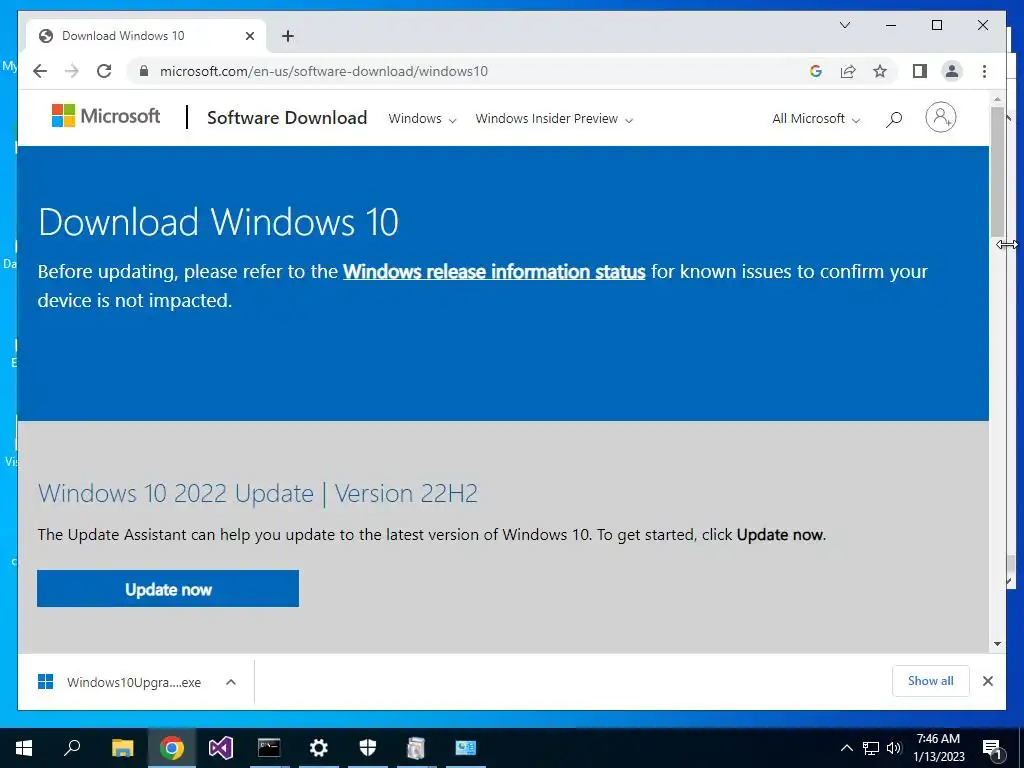The height and width of the screenshot is (768, 1024).
Task: Close the Download Windows 10 tab
Action: click(249, 36)
